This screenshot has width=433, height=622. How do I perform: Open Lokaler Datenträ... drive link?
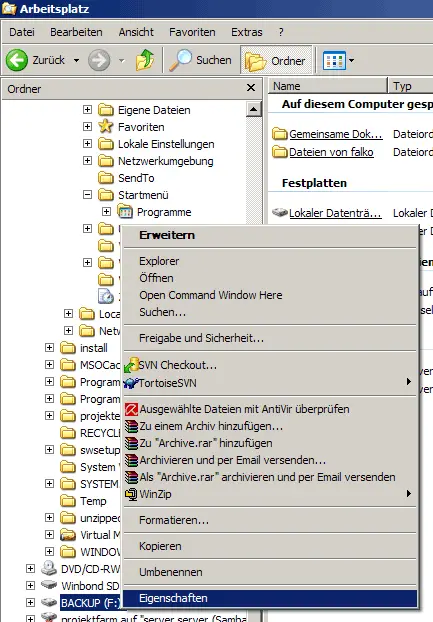[x=335, y=213]
